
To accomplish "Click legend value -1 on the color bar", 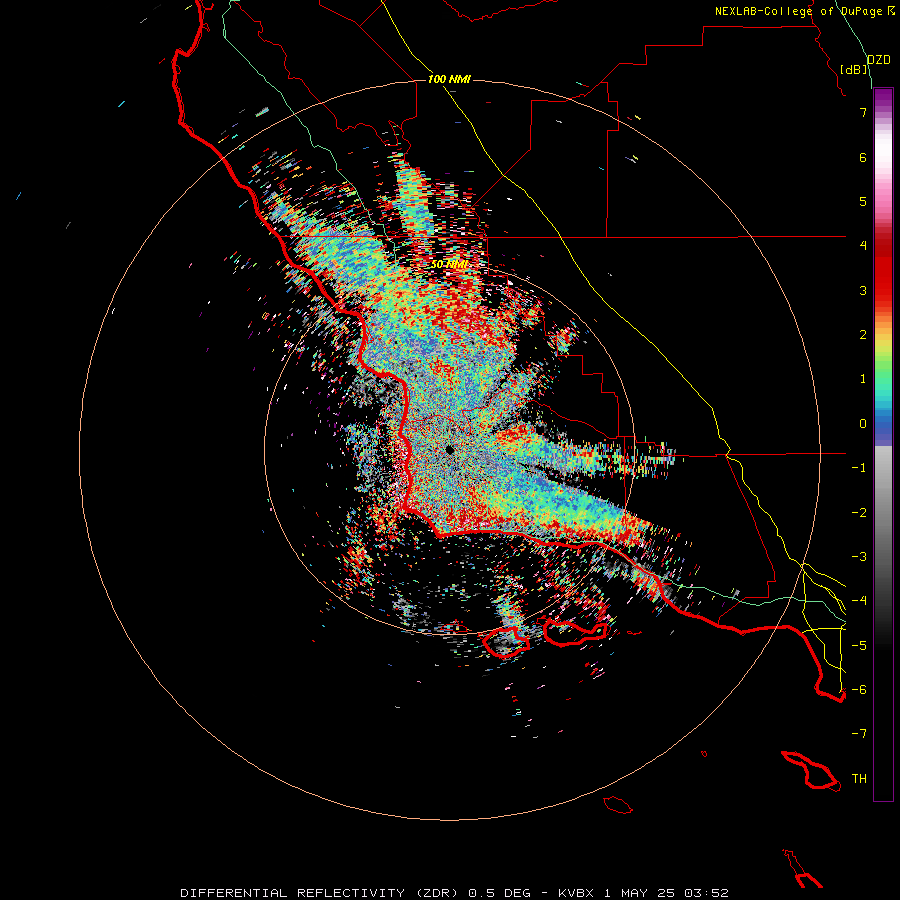I will coord(859,468).
